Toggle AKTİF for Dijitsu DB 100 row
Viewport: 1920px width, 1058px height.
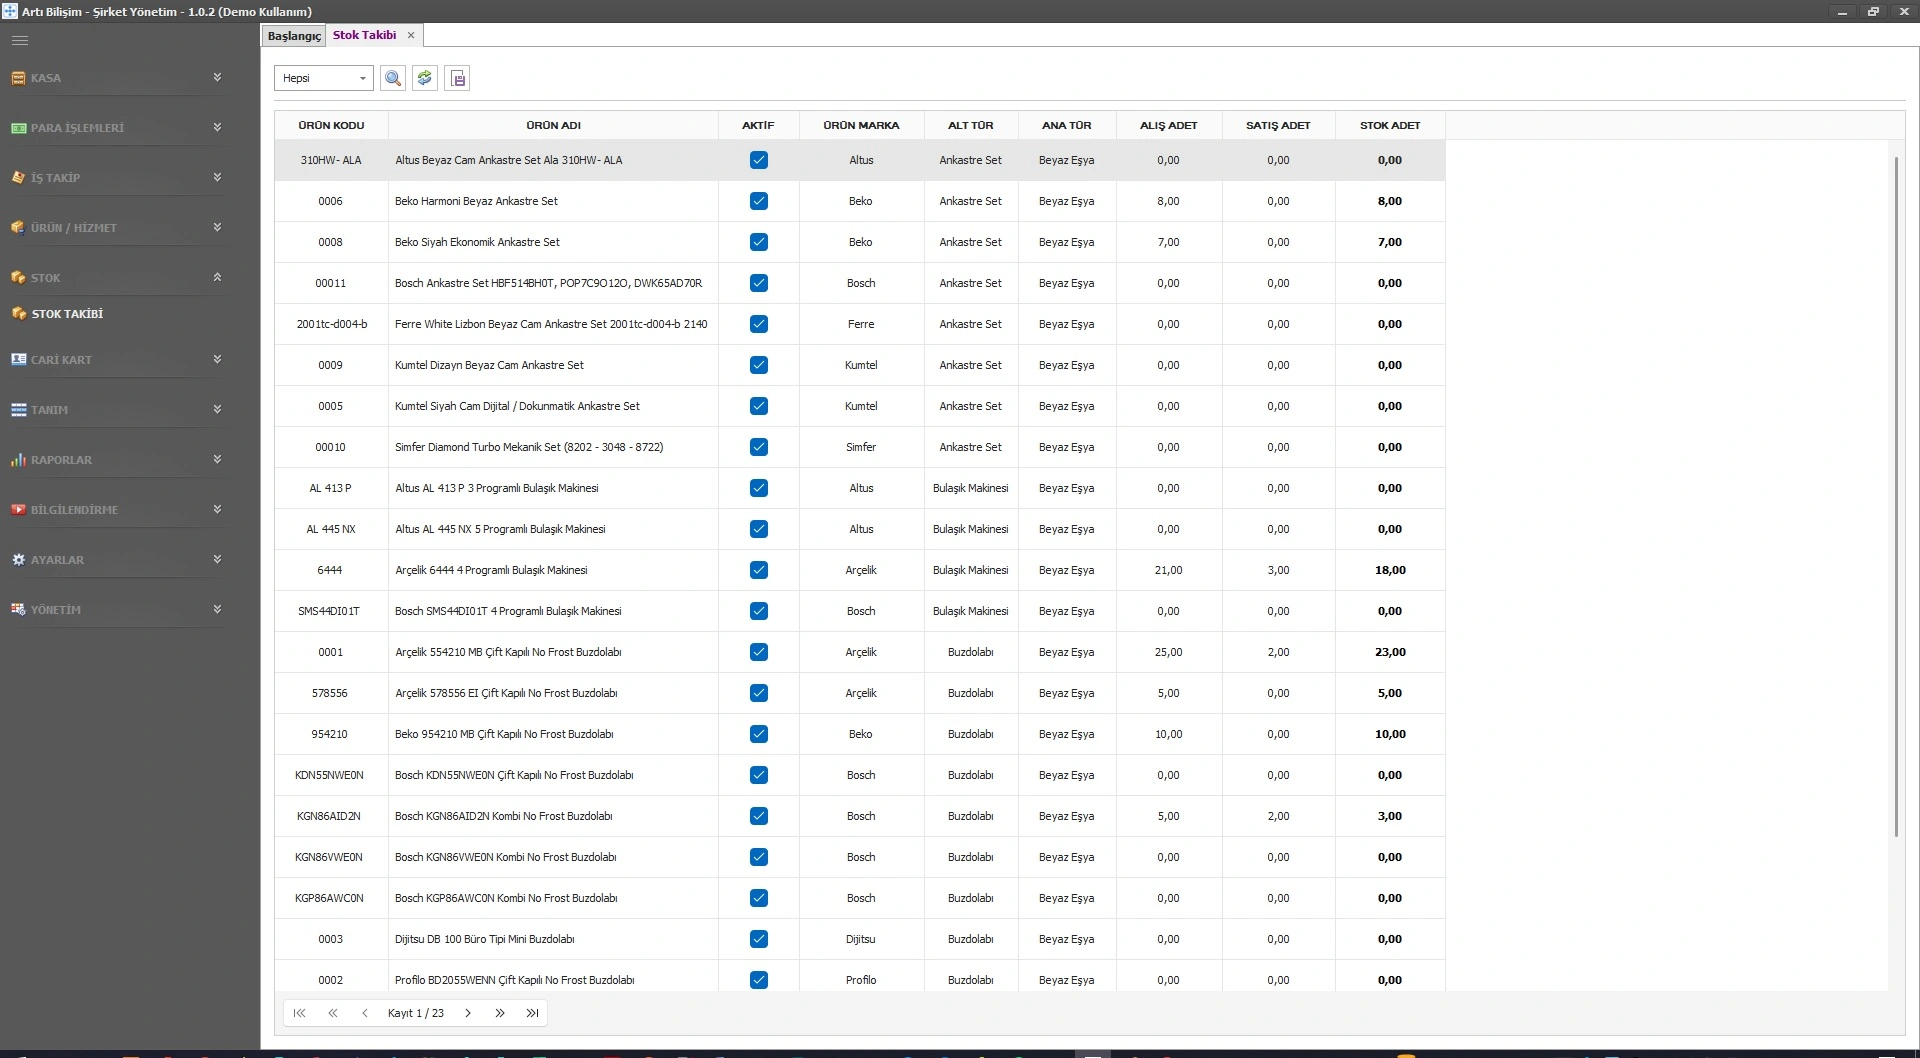pos(759,939)
